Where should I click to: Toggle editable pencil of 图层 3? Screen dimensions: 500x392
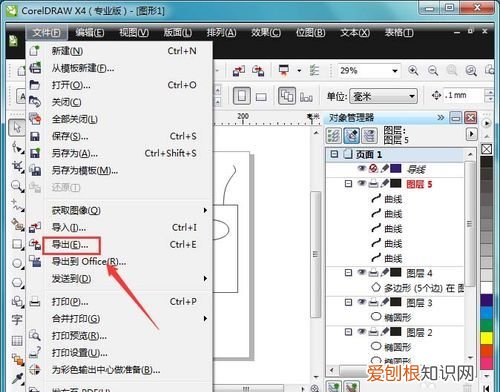coord(384,302)
